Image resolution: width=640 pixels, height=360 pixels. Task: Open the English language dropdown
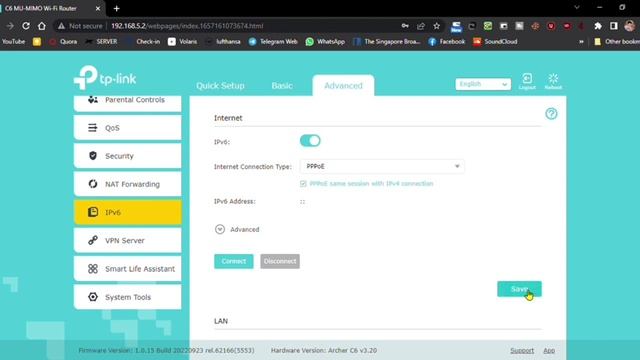coord(483,84)
